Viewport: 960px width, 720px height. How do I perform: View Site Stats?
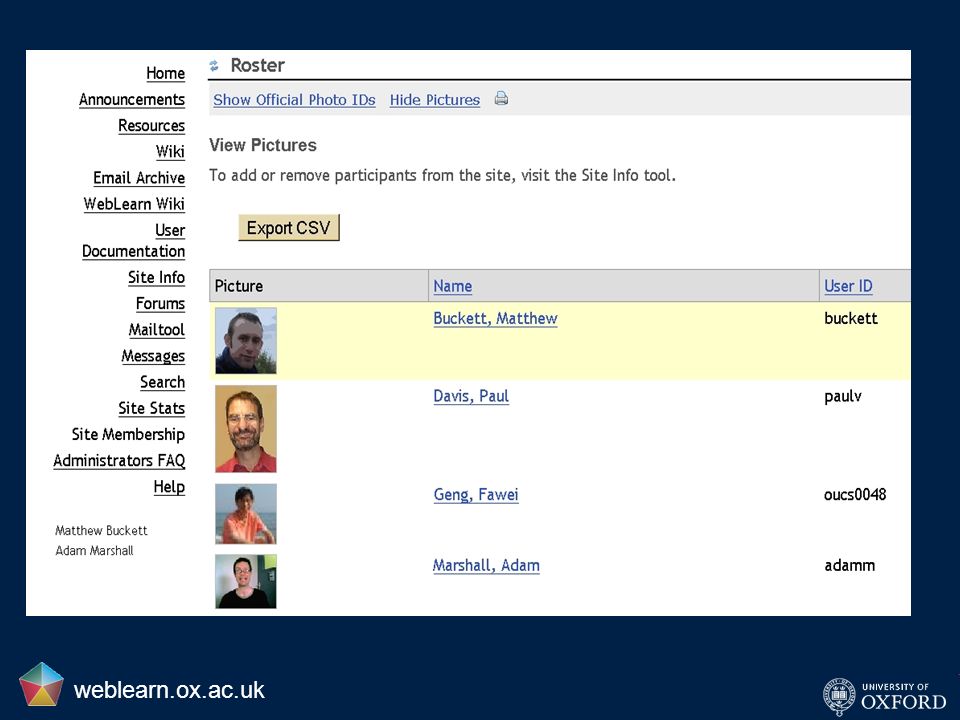click(151, 408)
